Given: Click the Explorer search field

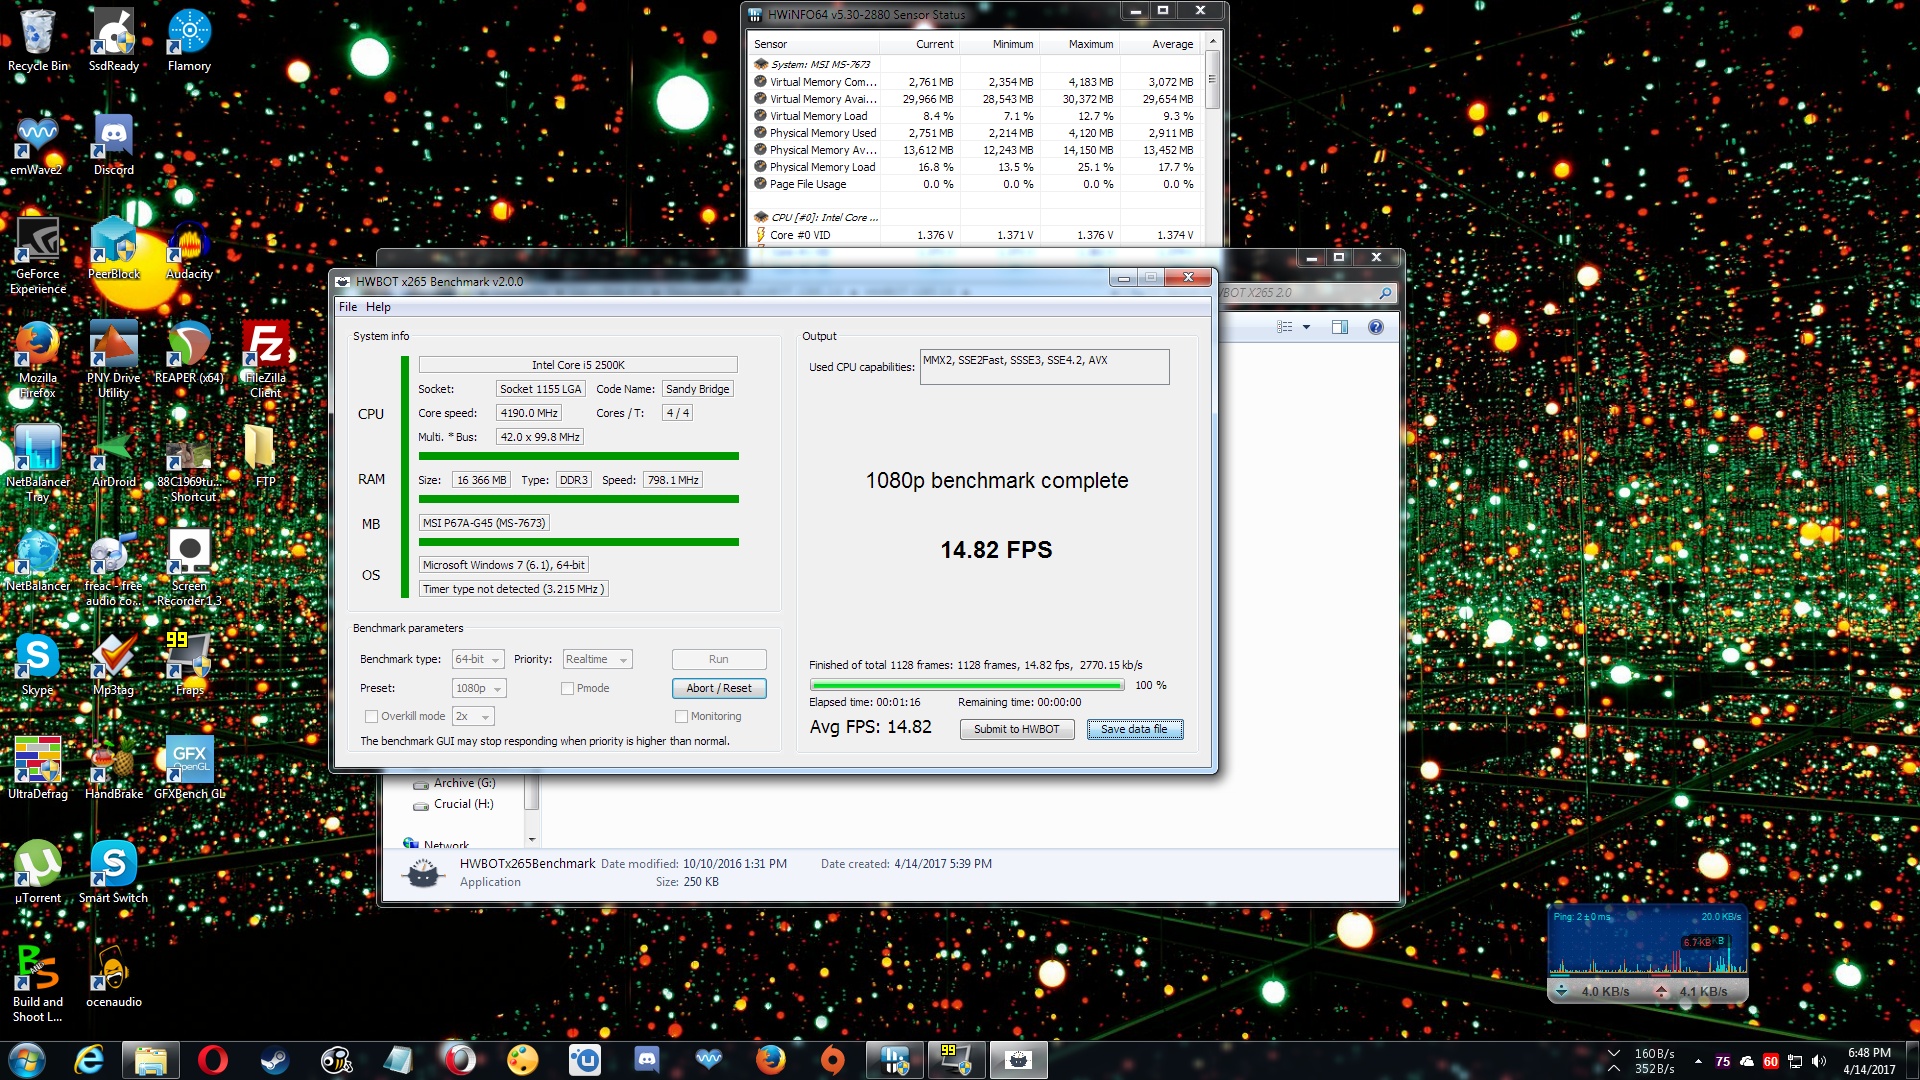Looking at the screenshot, I should 1304,293.
